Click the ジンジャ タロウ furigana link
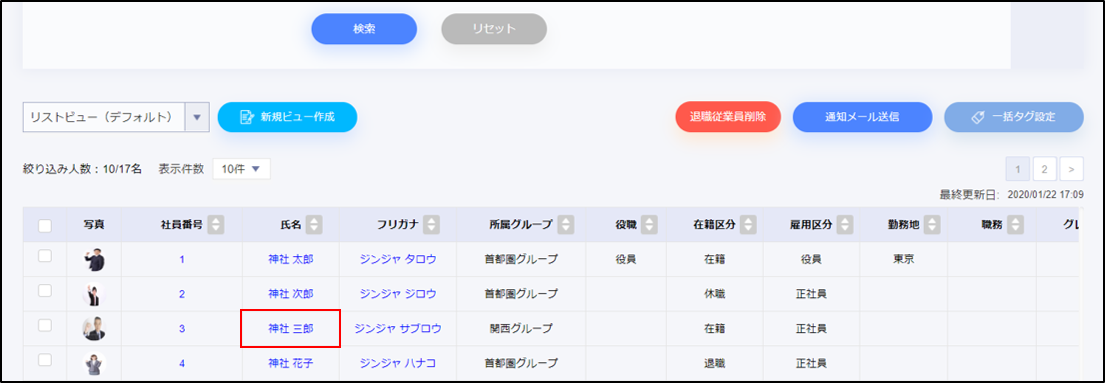 click(x=397, y=260)
